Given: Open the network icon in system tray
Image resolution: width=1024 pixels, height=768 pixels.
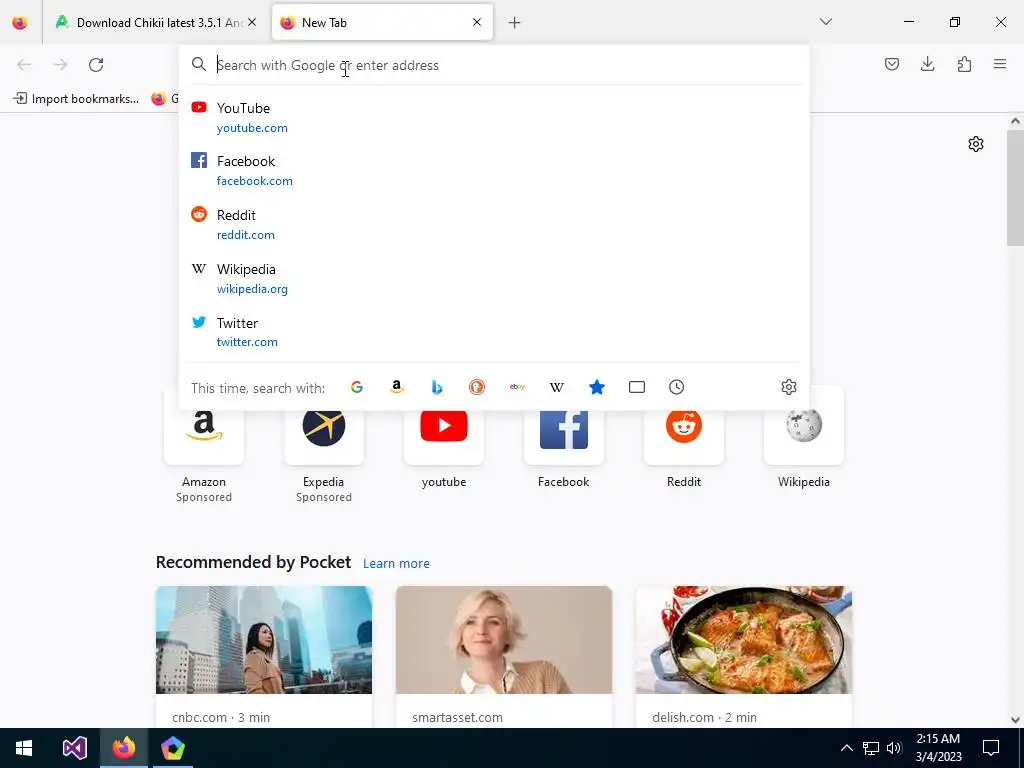Looking at the screenshot, I should point(871,748).
